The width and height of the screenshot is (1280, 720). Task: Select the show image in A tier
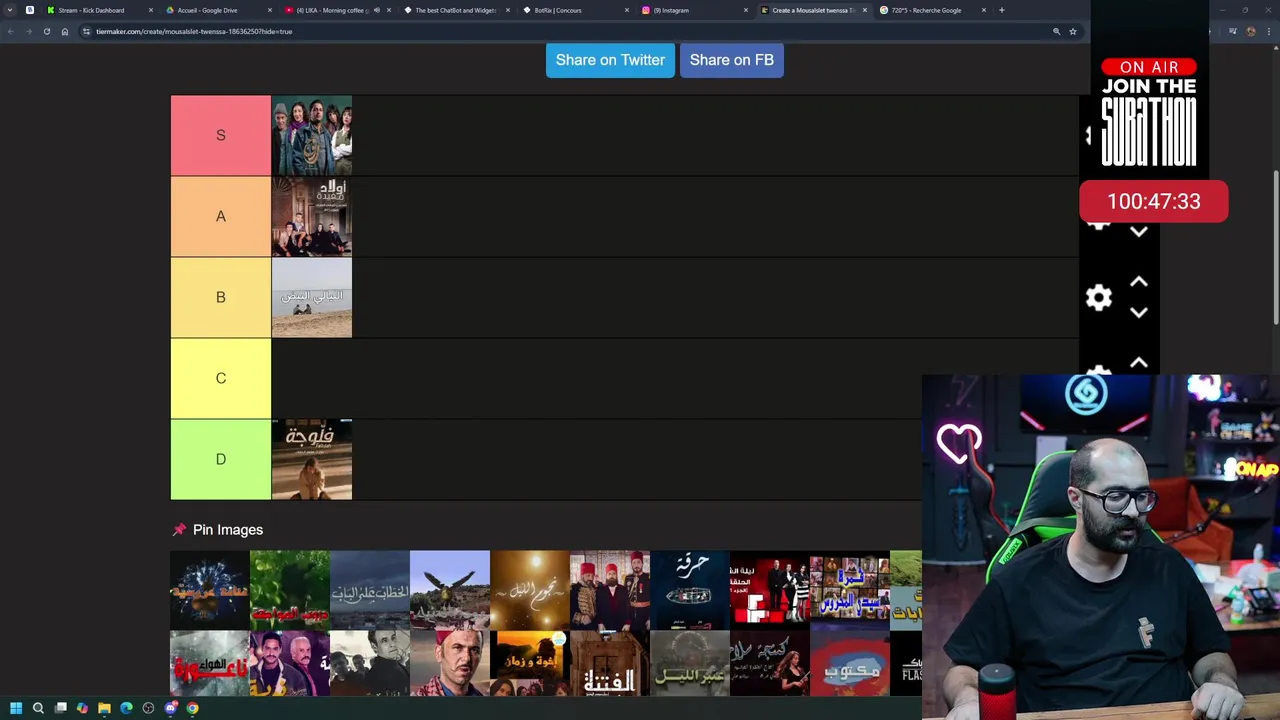coord(312,217)
